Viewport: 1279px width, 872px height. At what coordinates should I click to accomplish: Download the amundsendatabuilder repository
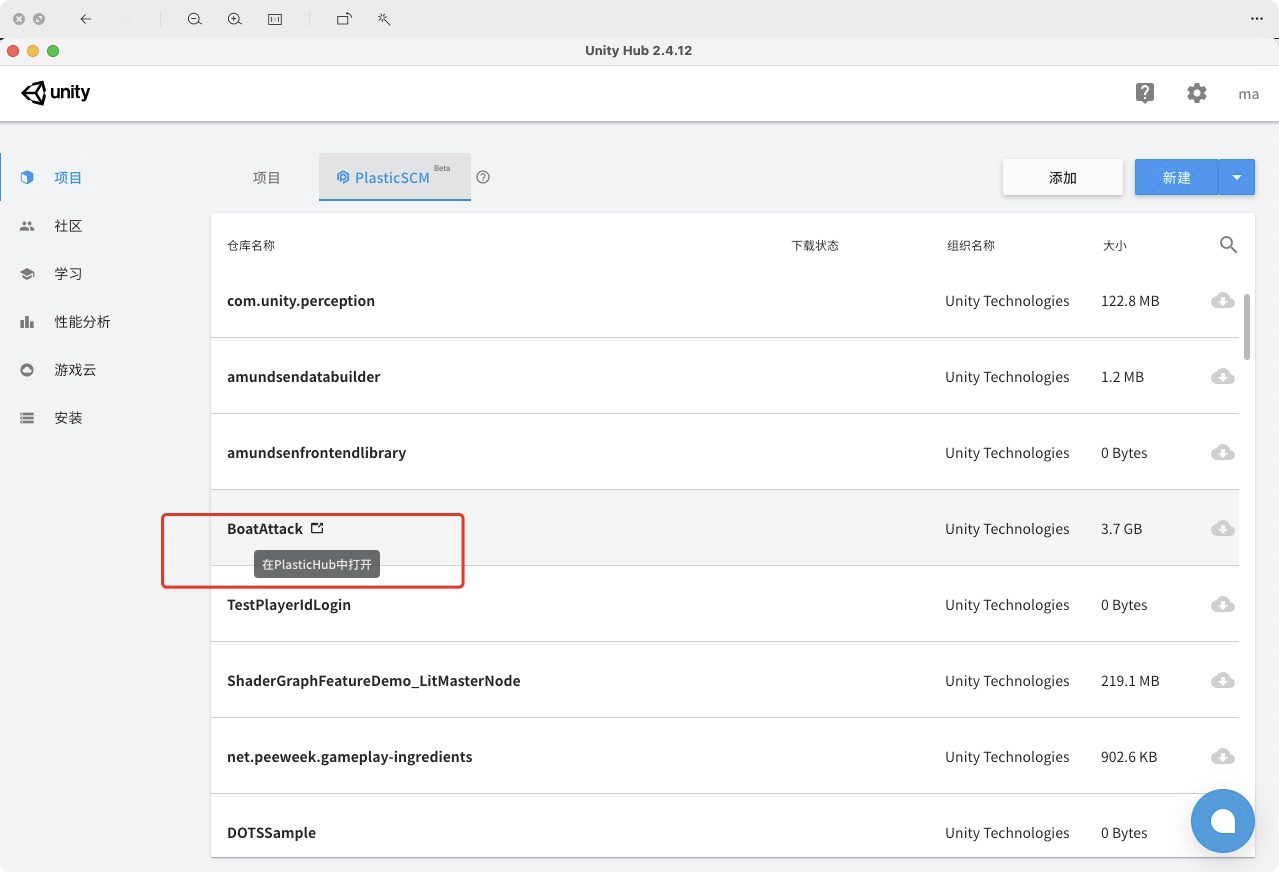[1223, 377]
